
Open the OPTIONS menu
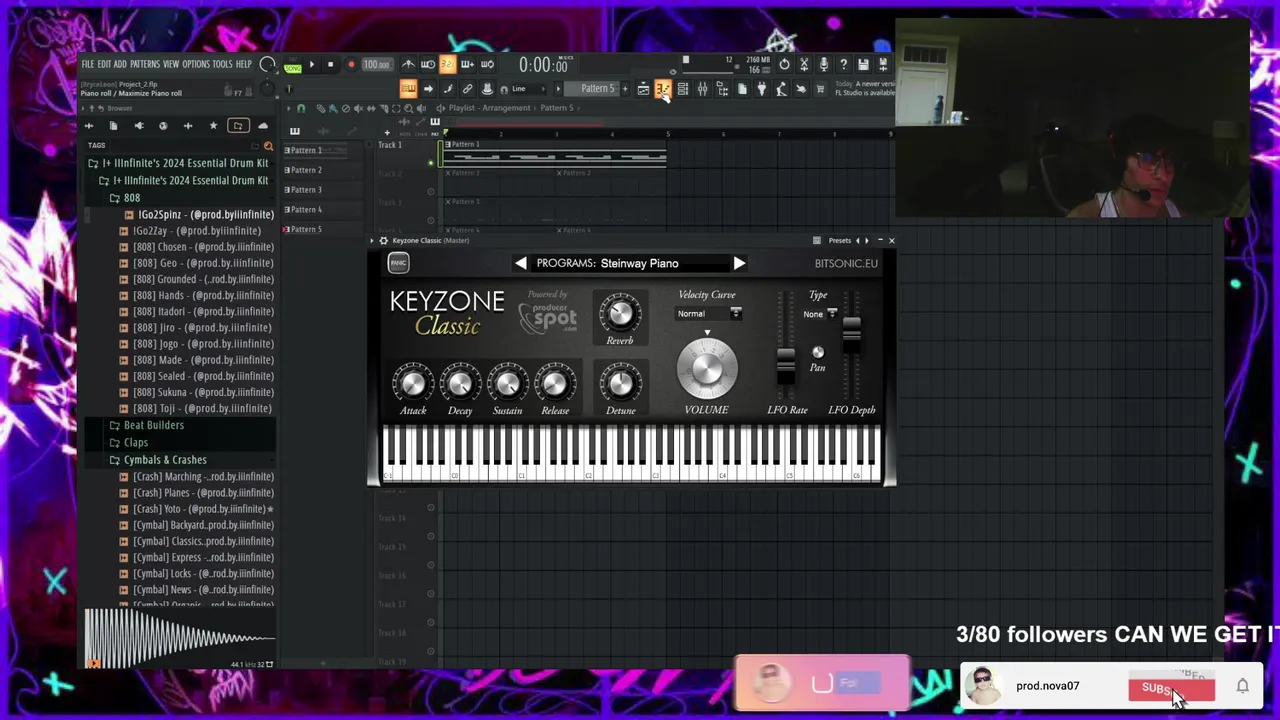point(196,65)
